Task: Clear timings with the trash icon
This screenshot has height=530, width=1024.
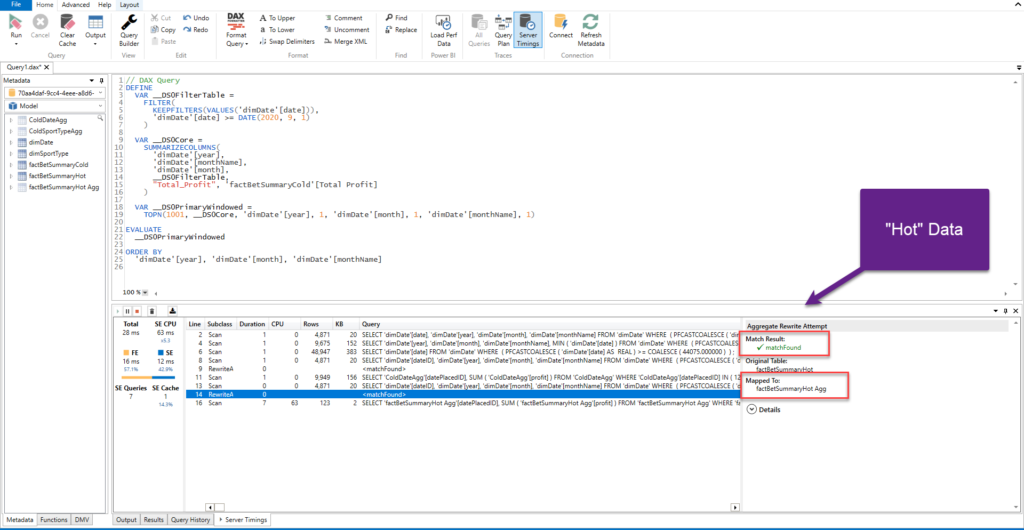Action: point(152,311)
